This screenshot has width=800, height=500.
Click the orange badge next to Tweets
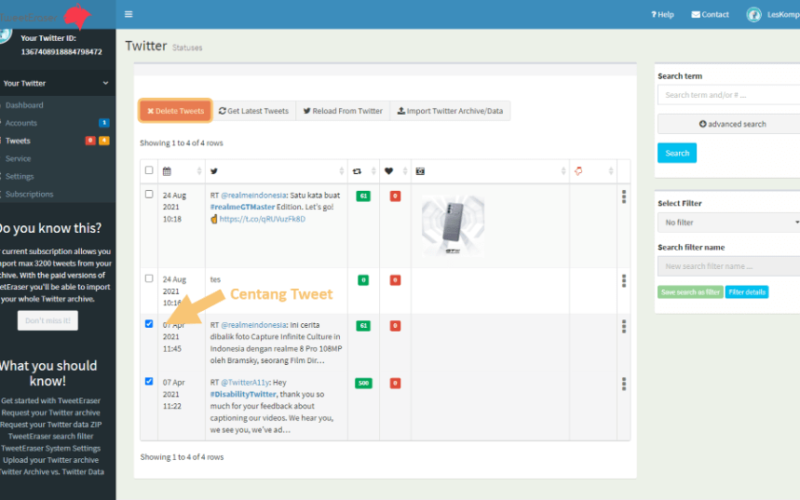click(x=104, y=141)
